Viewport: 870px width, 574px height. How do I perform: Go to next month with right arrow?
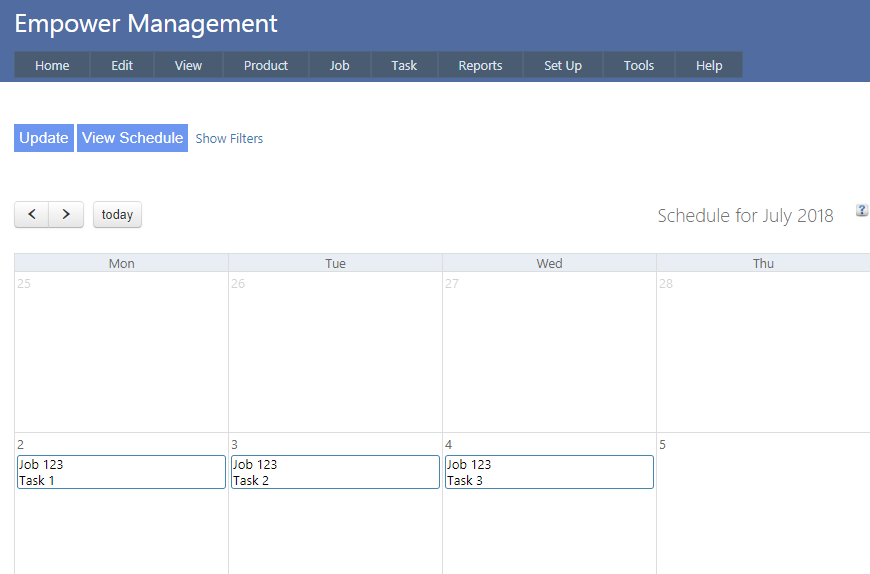[x=66, y=214]
